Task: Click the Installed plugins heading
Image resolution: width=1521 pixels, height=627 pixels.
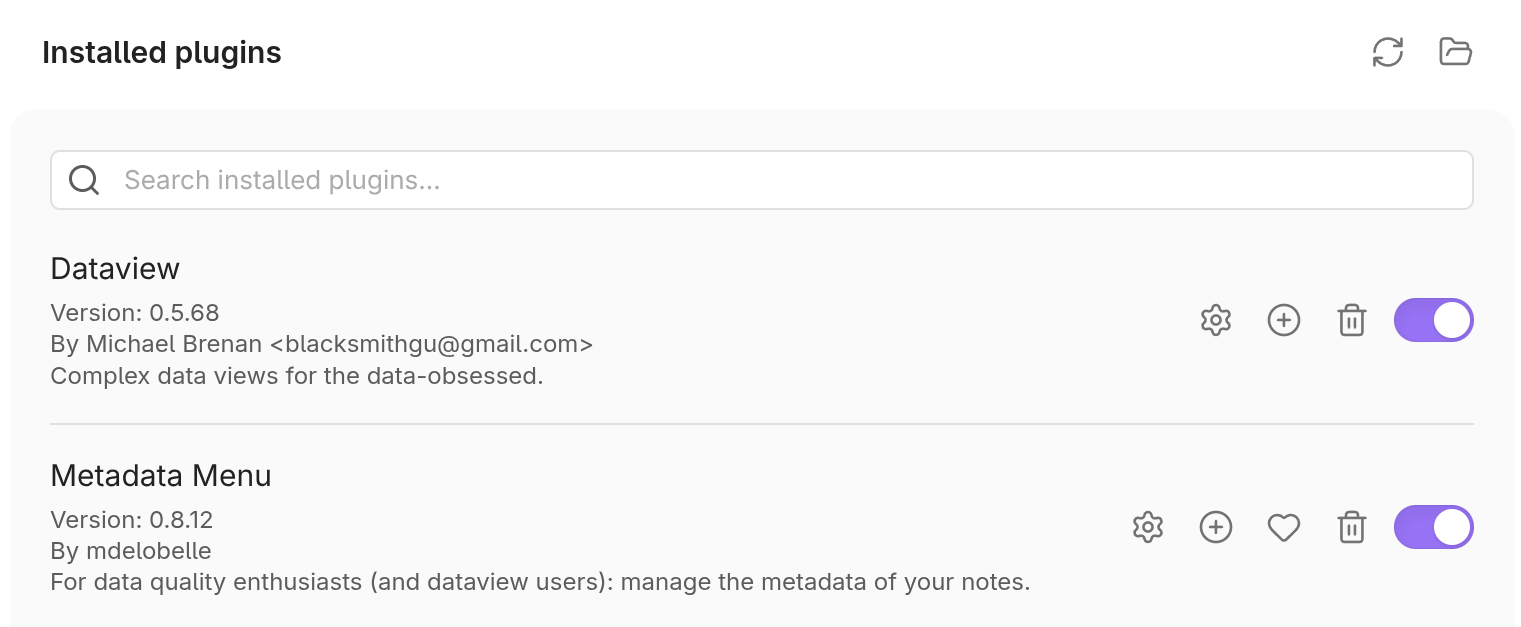Action: 161,52
